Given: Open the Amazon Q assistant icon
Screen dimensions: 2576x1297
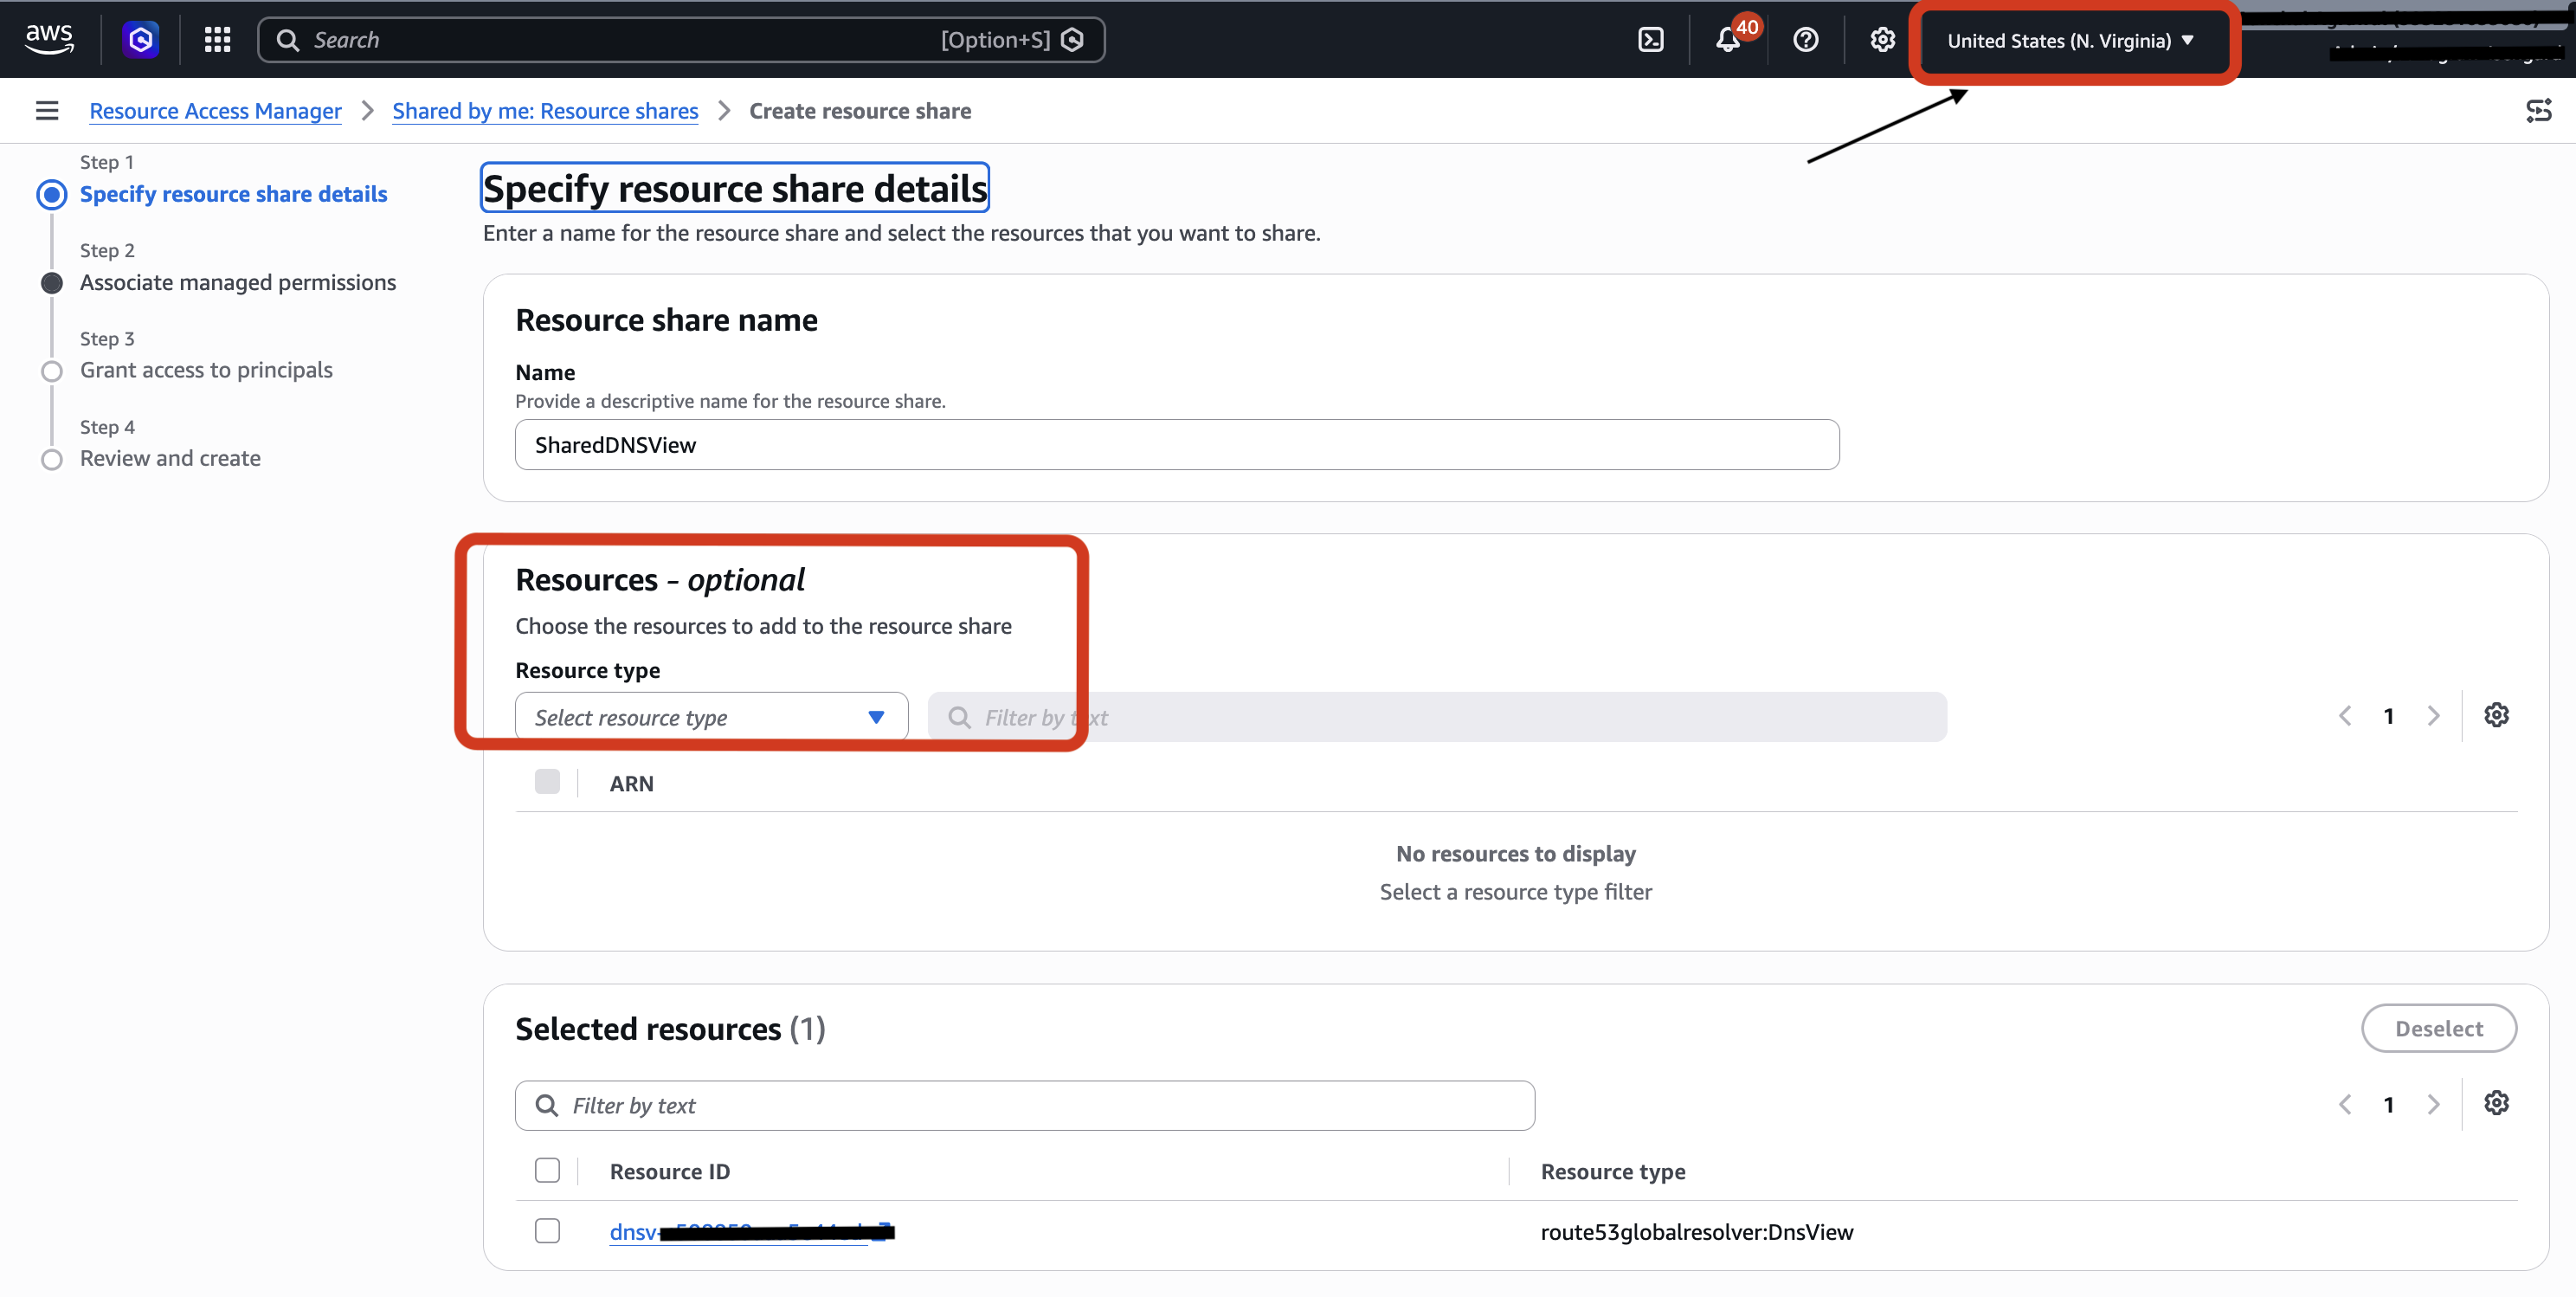Looking at the screenshot, I should pyautogui.click(x=141, y=39).
